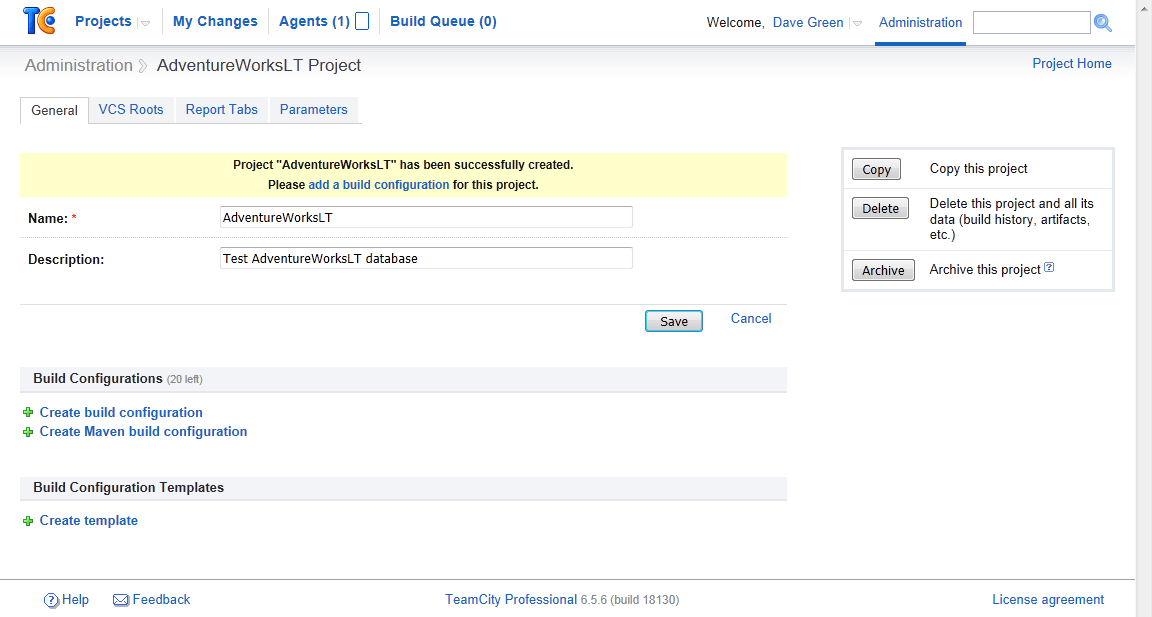Click Create Maven build configuration link
1152x617 pixels.
pos(143,432)
